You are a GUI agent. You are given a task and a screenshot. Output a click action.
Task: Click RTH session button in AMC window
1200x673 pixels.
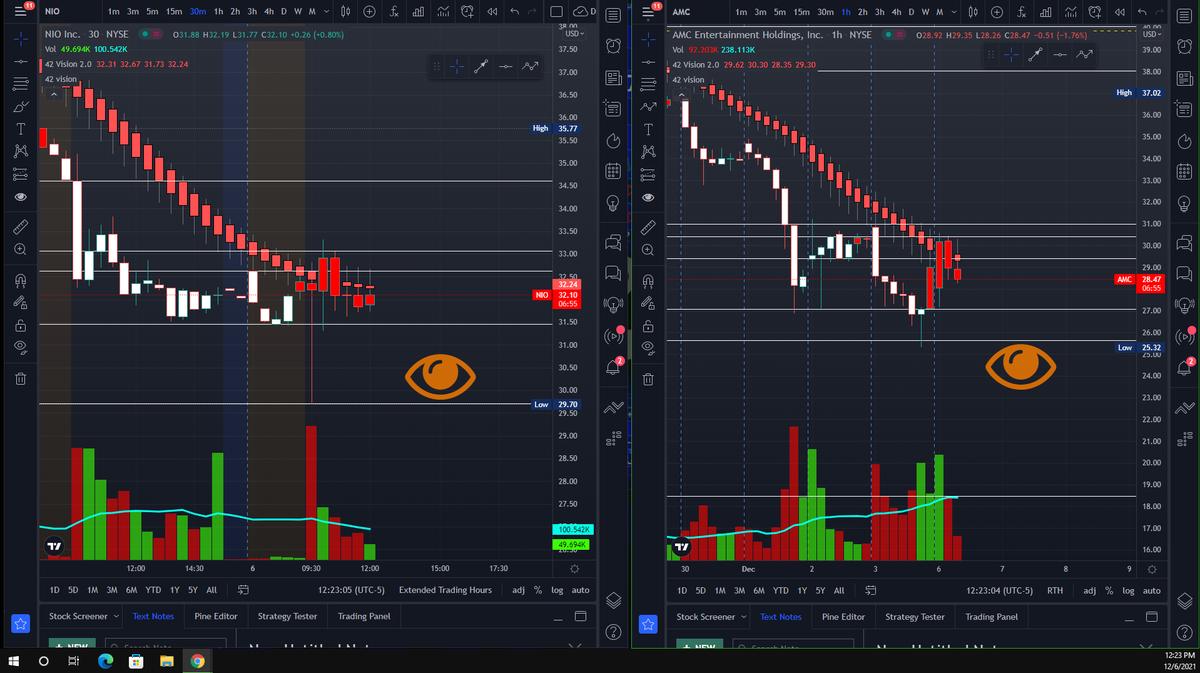[1054, 590]
